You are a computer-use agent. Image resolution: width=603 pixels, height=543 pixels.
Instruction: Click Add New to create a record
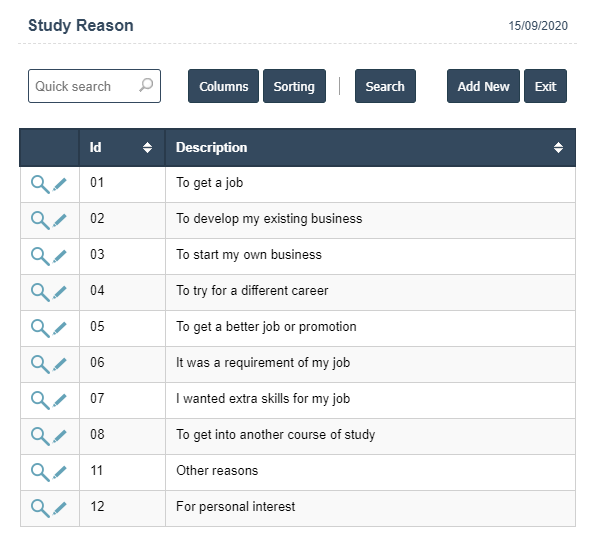[x=483, y=87]
